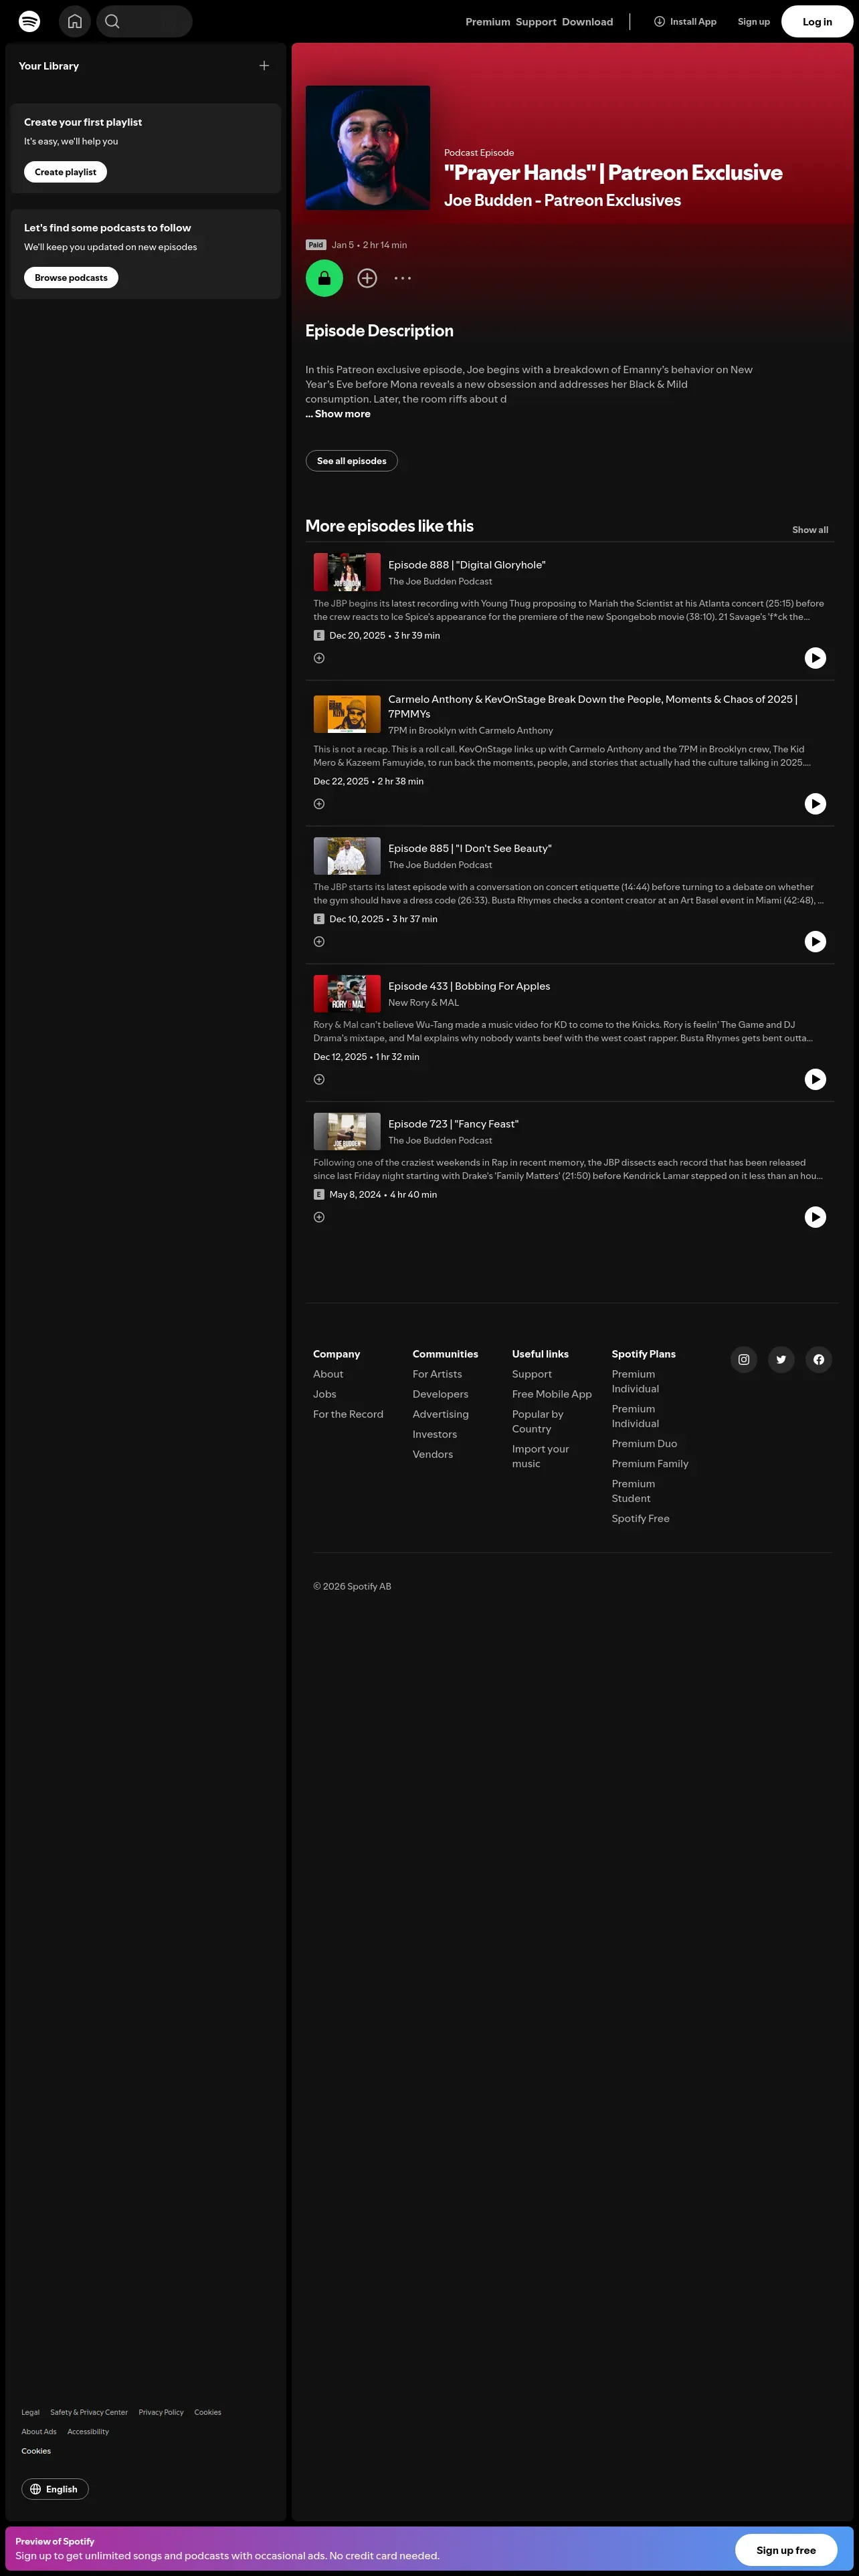Play Episode 723 Fancy Feast

coord(815,1218)
